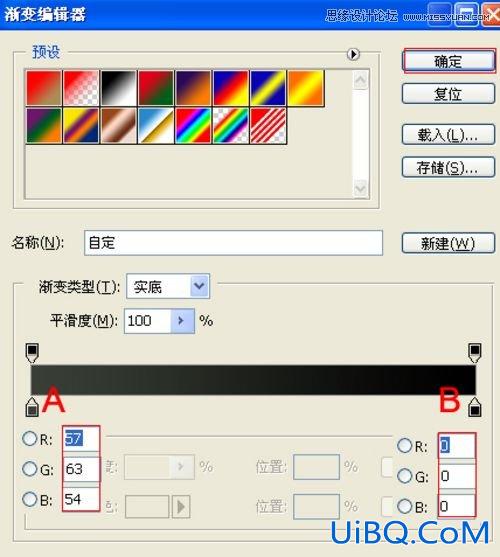Click the left B value field showing 54
The image size is (500, 557).
[x=81, y=499]
